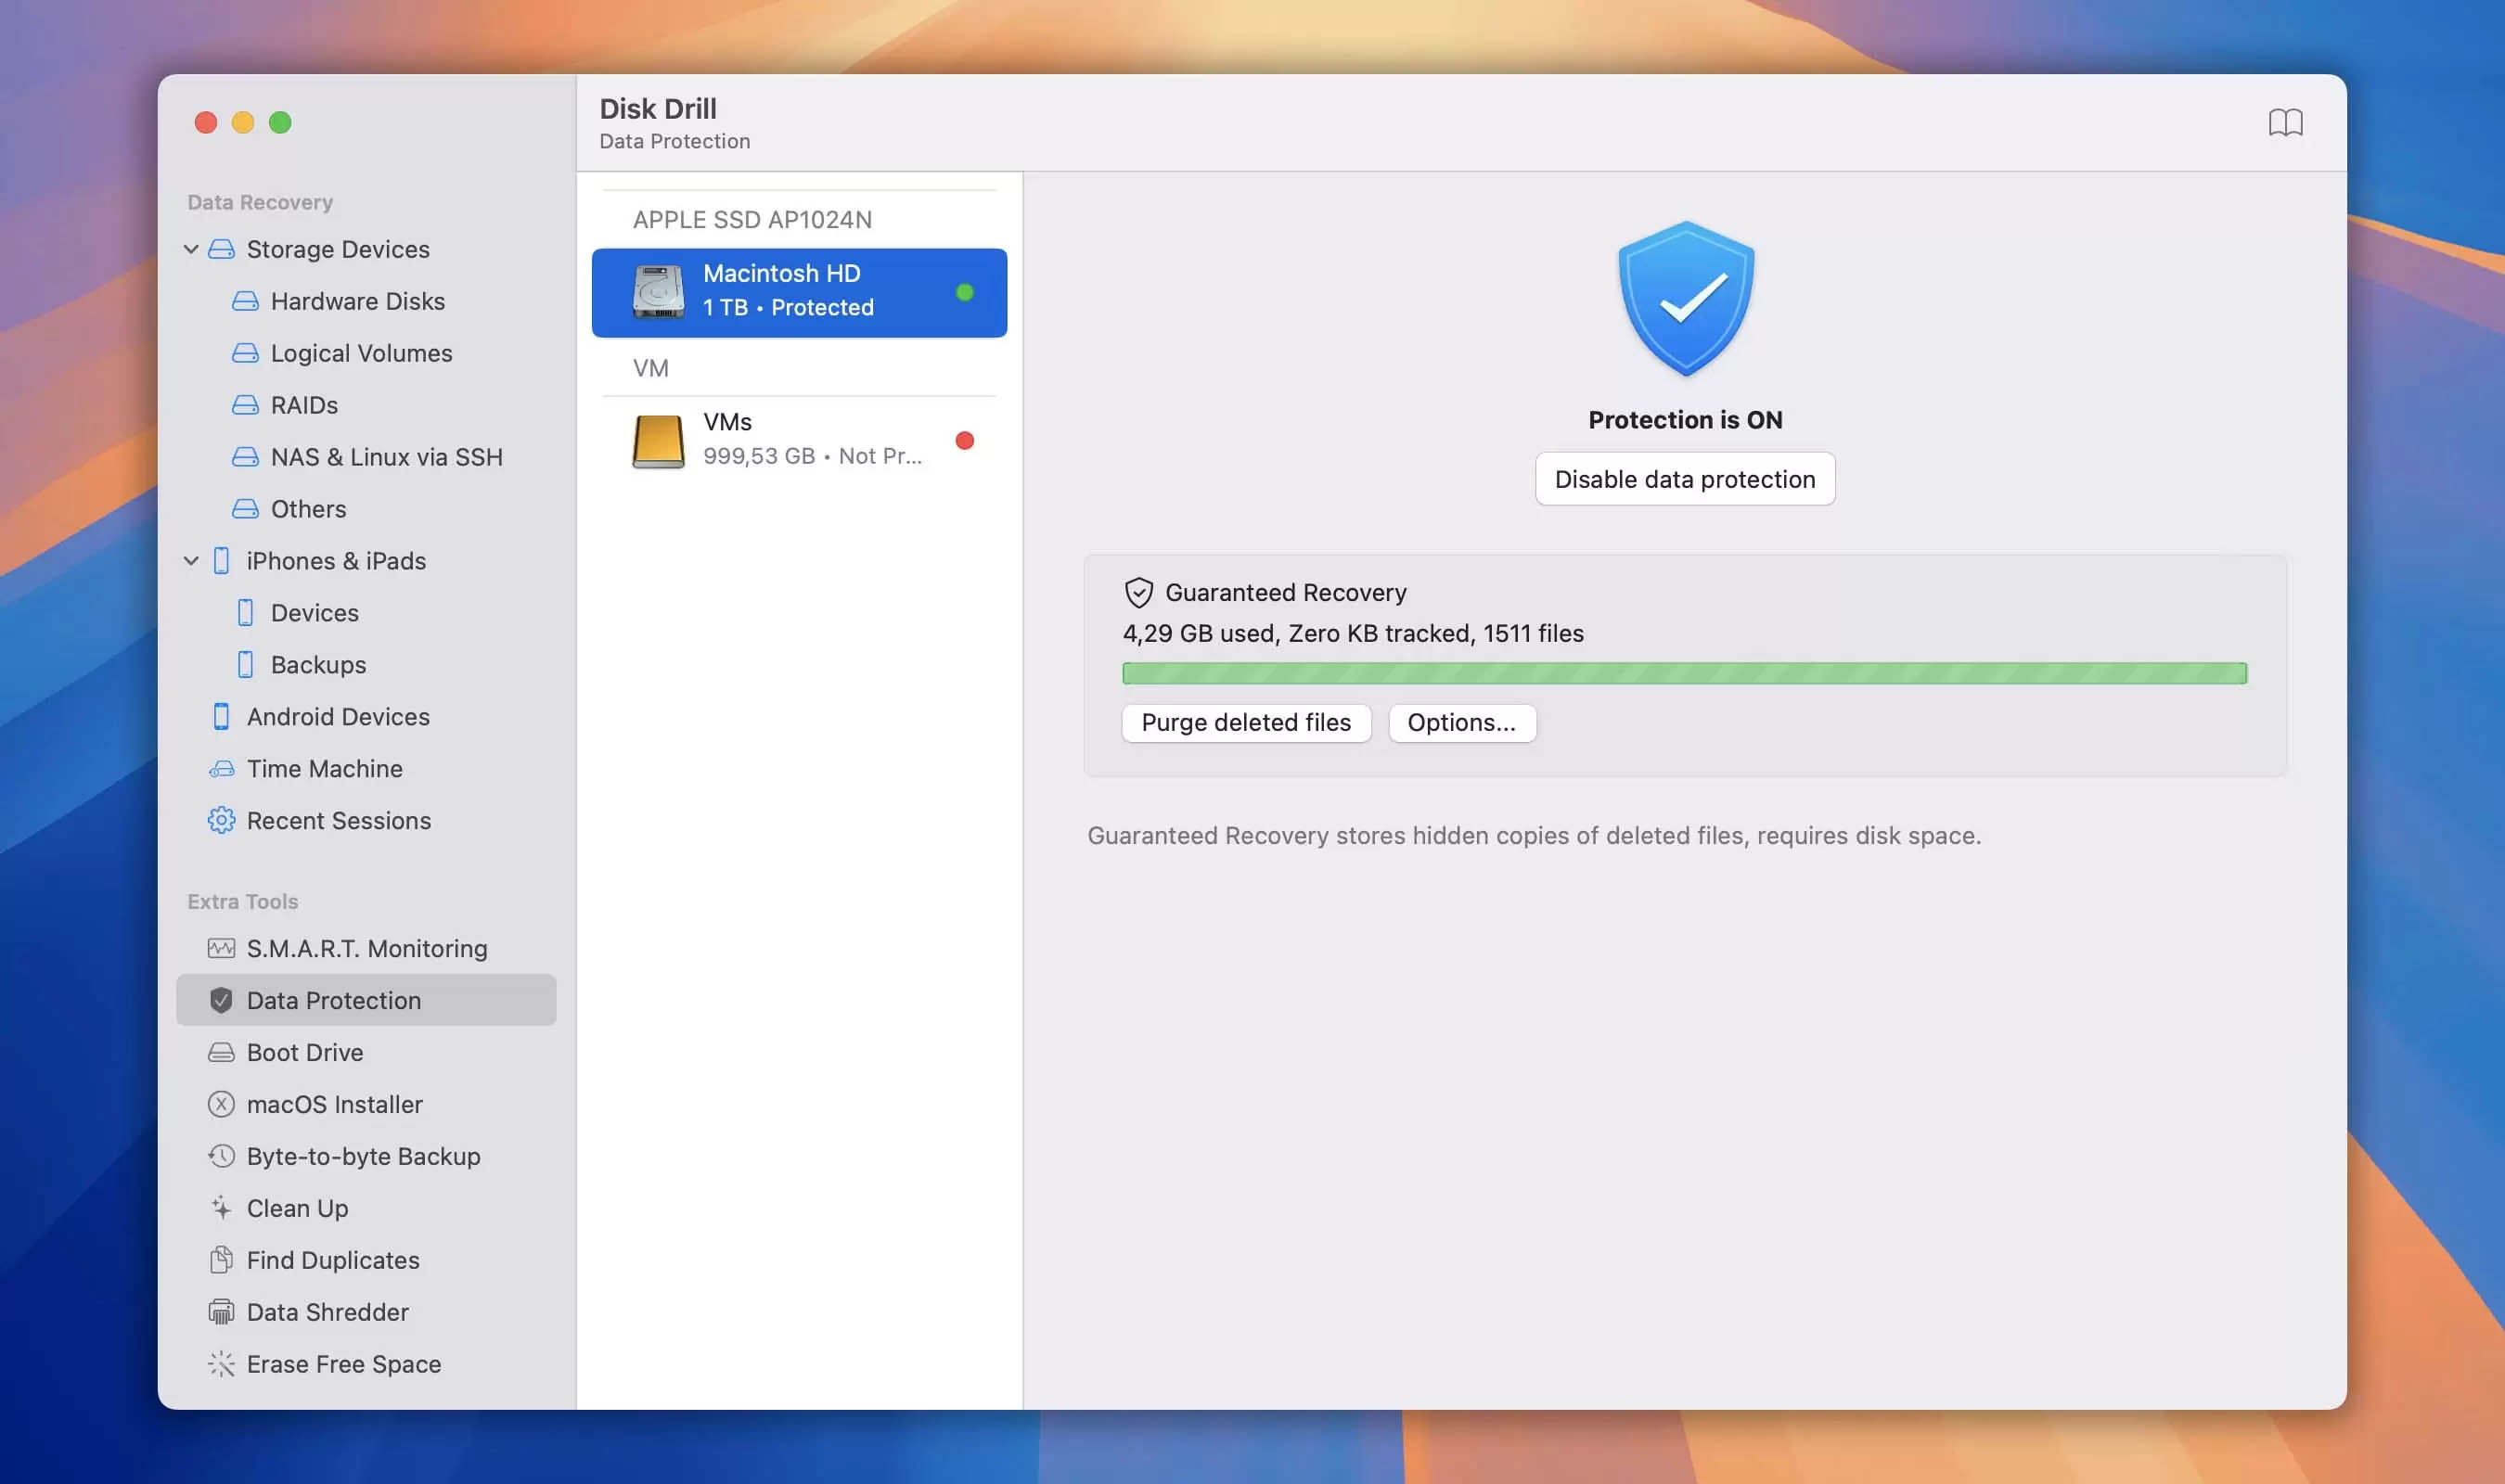This screenshot has height=1484, width=2505.
Task: Select the VMs volume row
Action: click(799, 441)
